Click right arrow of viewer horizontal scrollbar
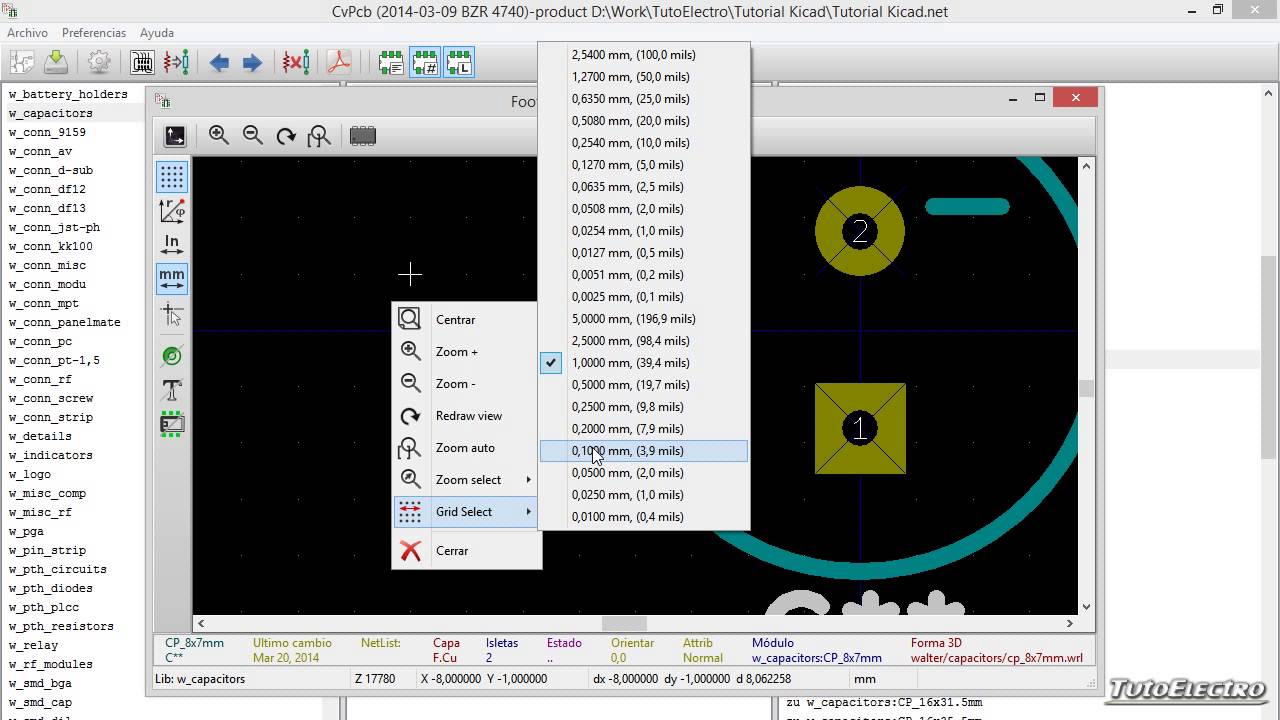The width and height of the screenshot is (1280, 720). pos(1069,623)
